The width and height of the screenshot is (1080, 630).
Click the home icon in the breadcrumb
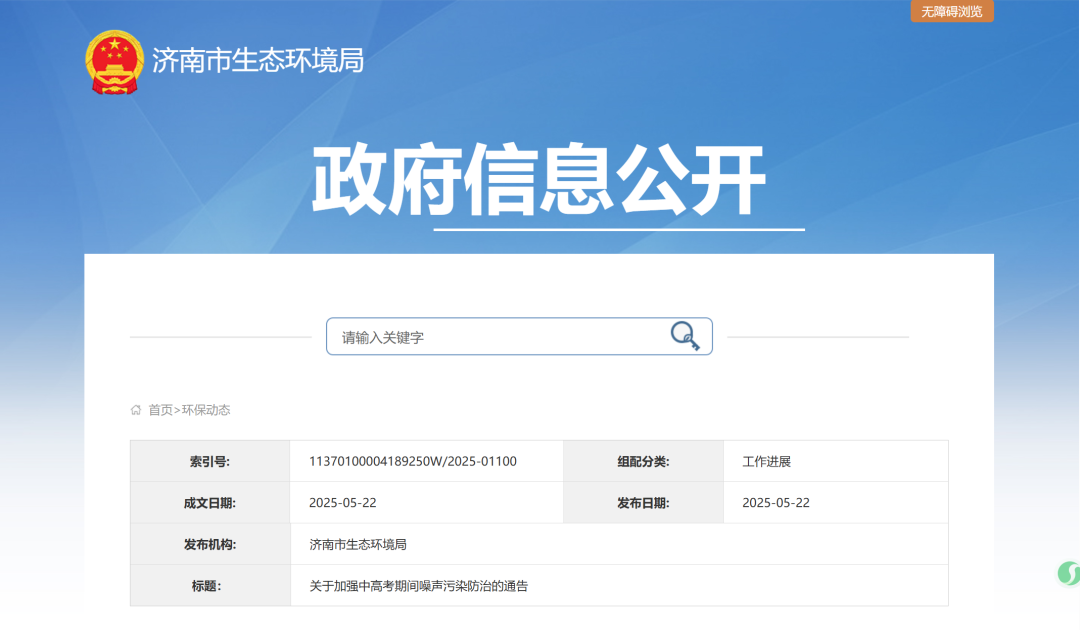click(x=135, y=410)
